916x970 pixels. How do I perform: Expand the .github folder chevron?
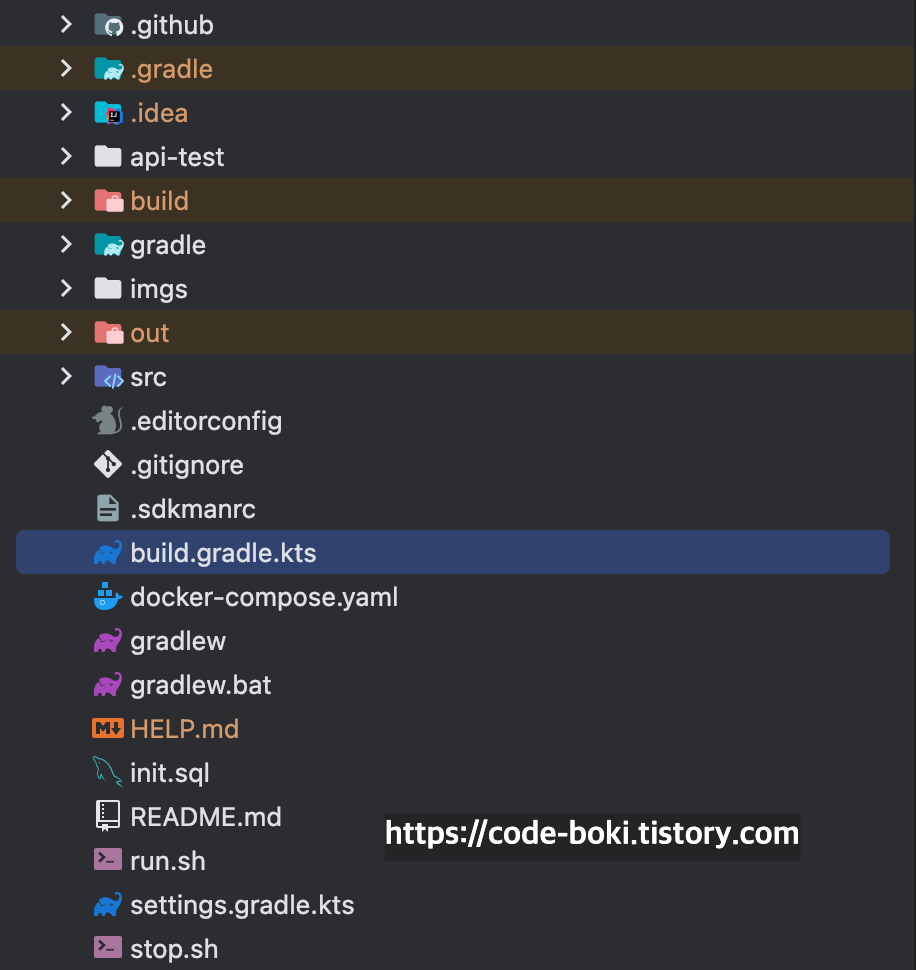click(66, 25)
